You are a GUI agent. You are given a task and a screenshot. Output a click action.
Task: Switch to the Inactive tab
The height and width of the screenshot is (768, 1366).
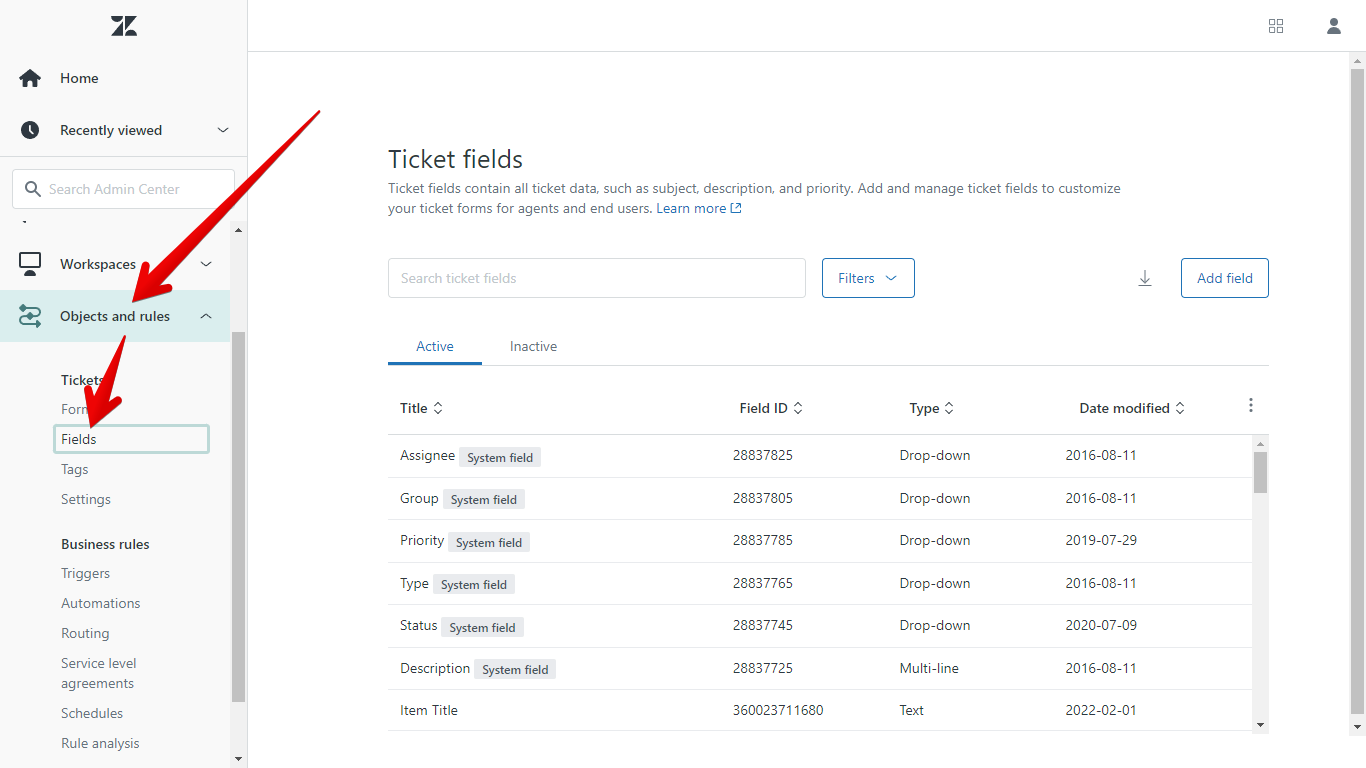(533, 346)
